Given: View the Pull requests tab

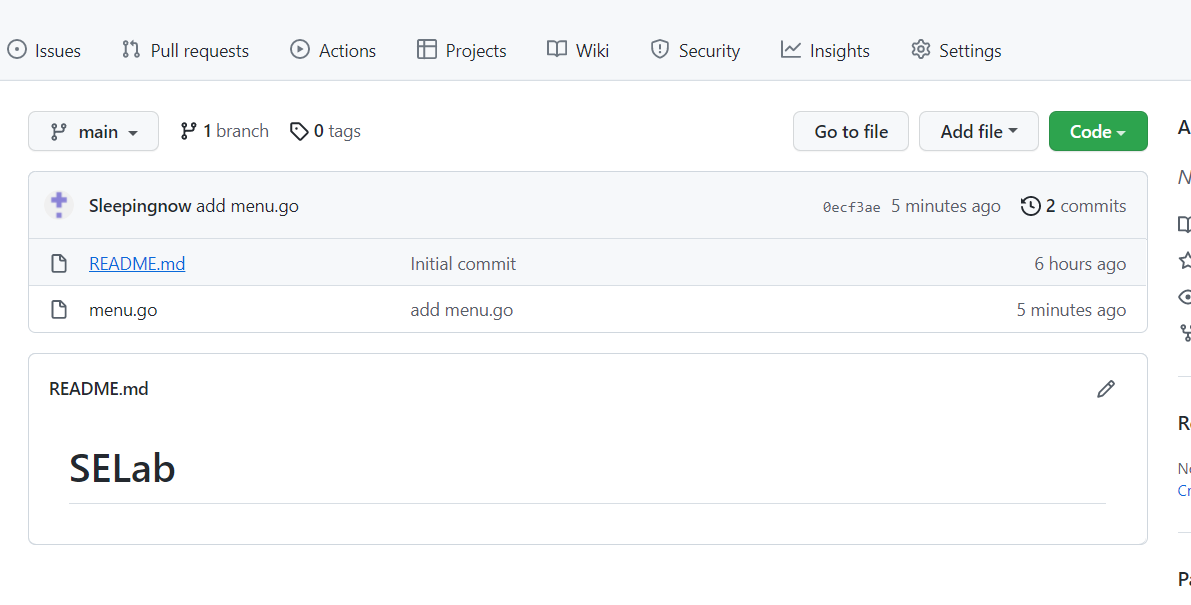Looking at the screenshot, I should tap(185, 50).
